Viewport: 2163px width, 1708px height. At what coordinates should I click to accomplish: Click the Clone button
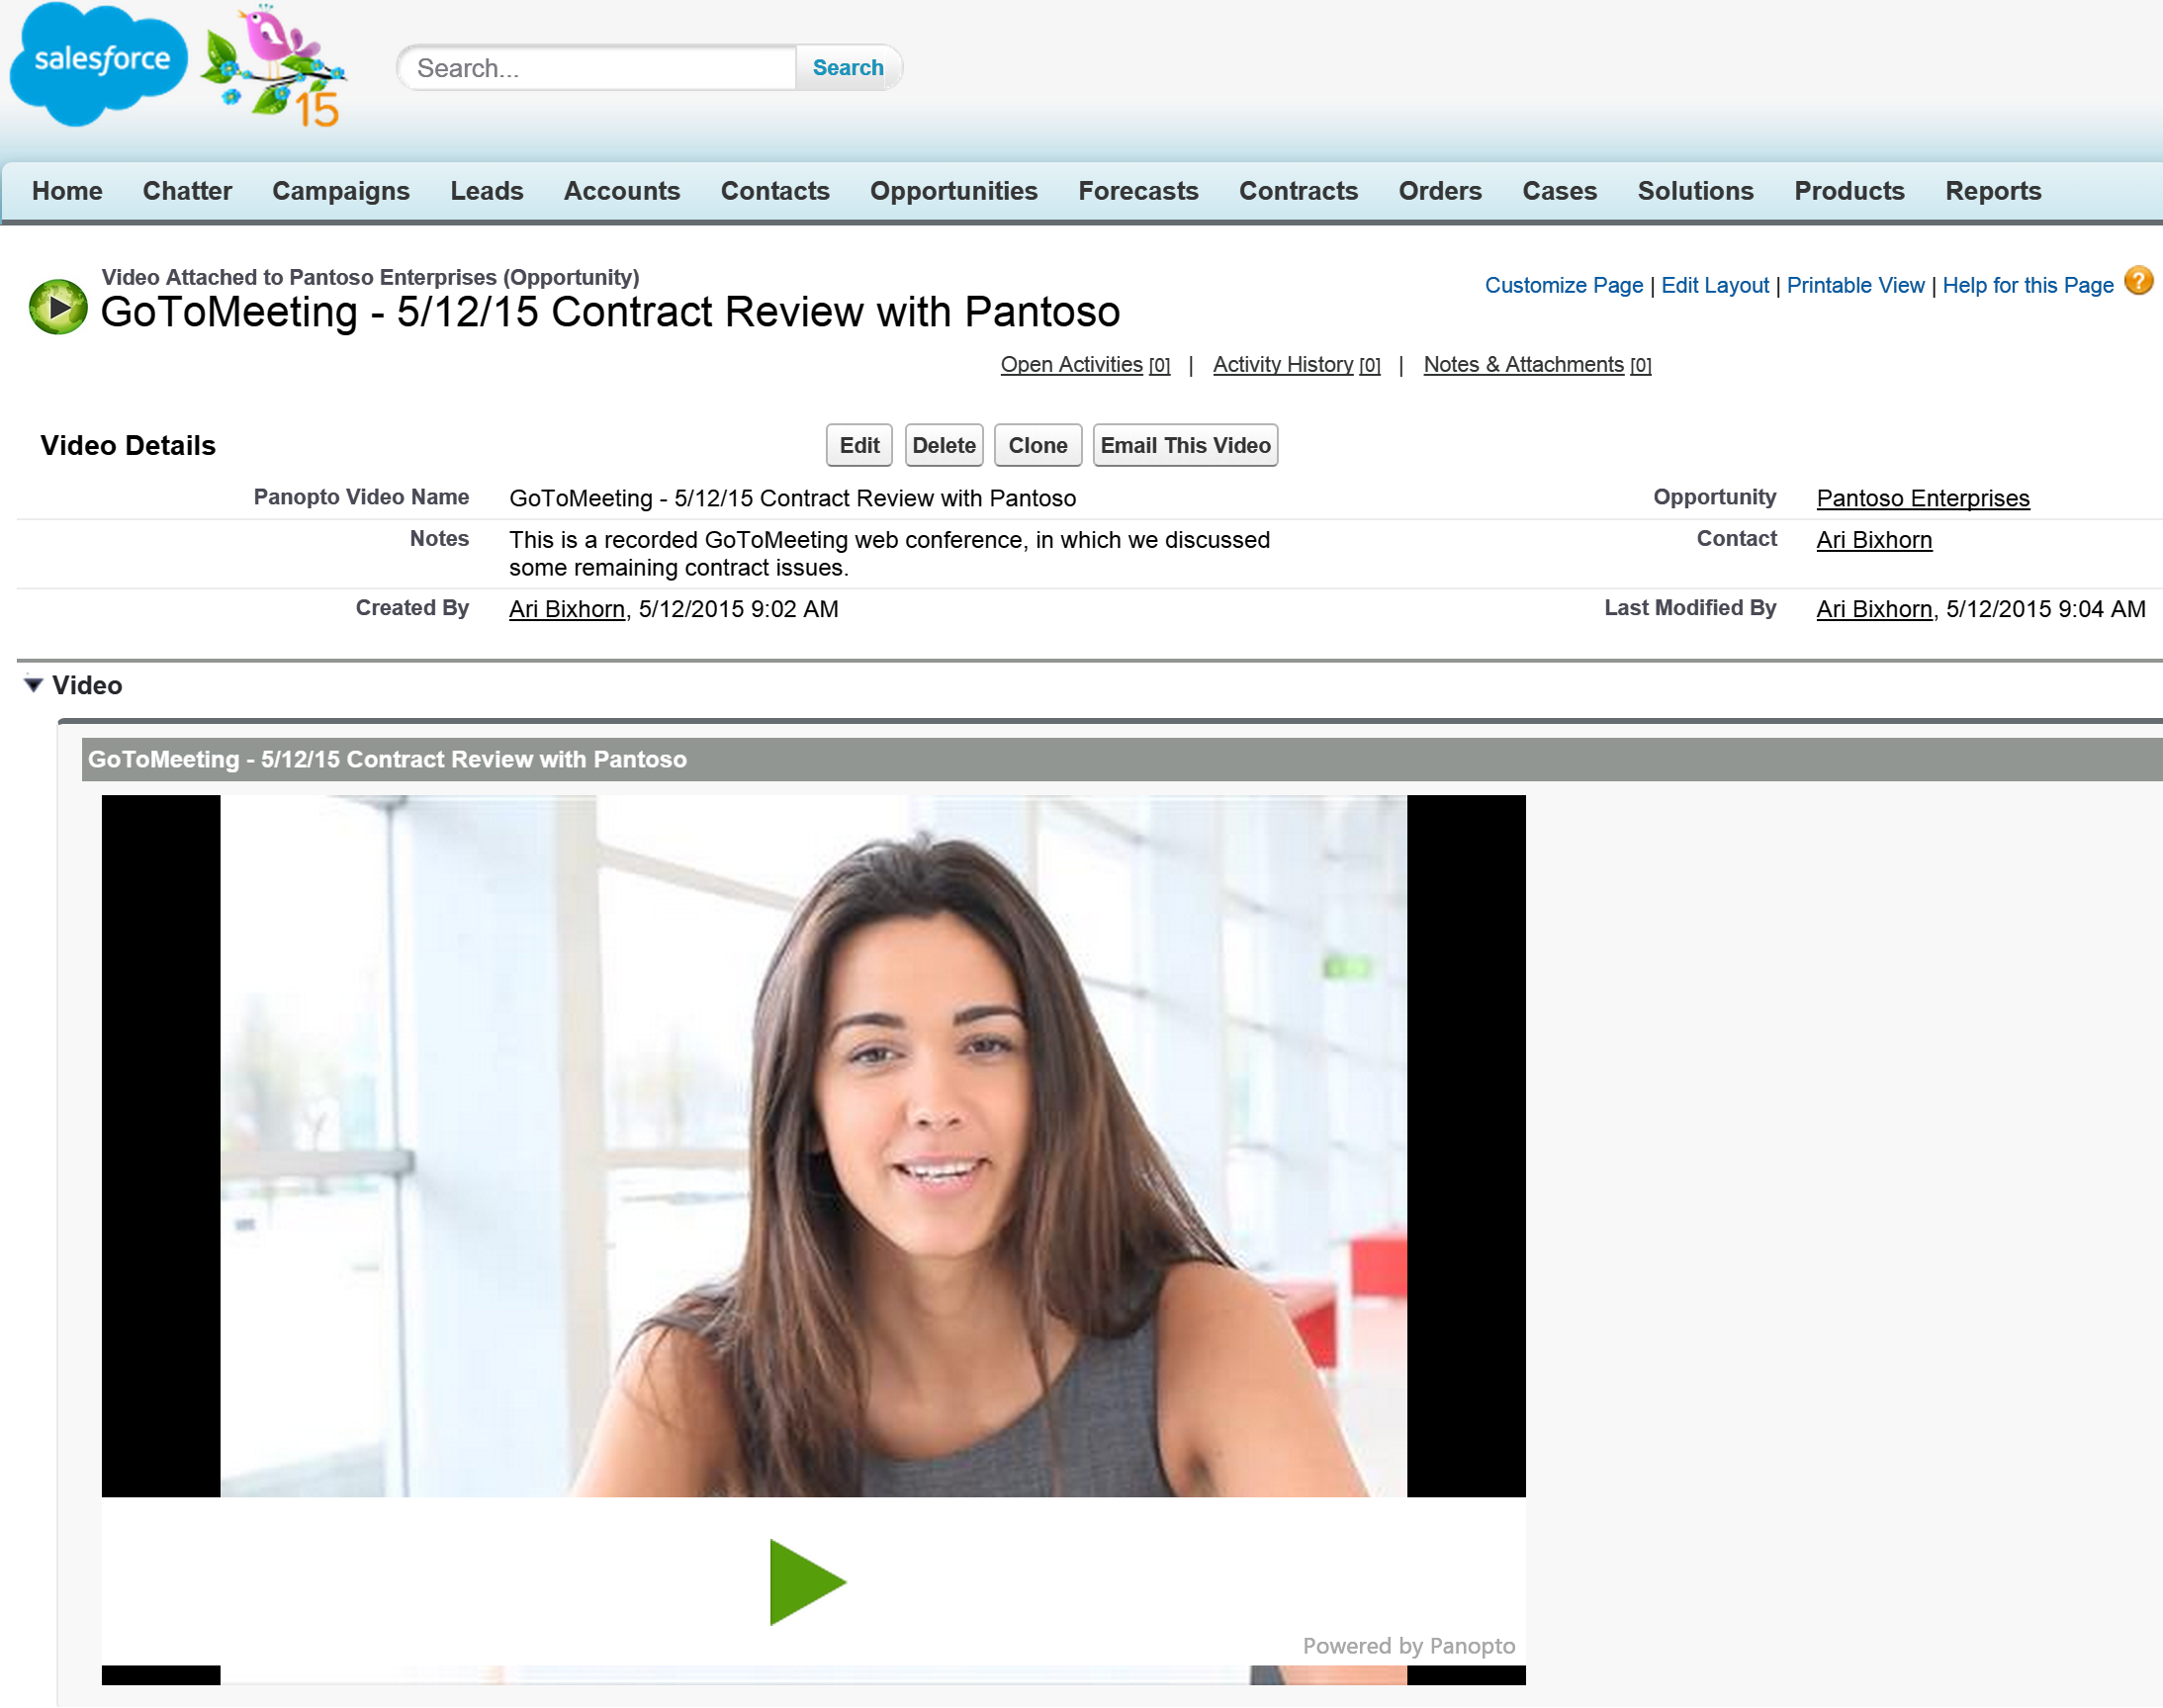(1037, 445)
